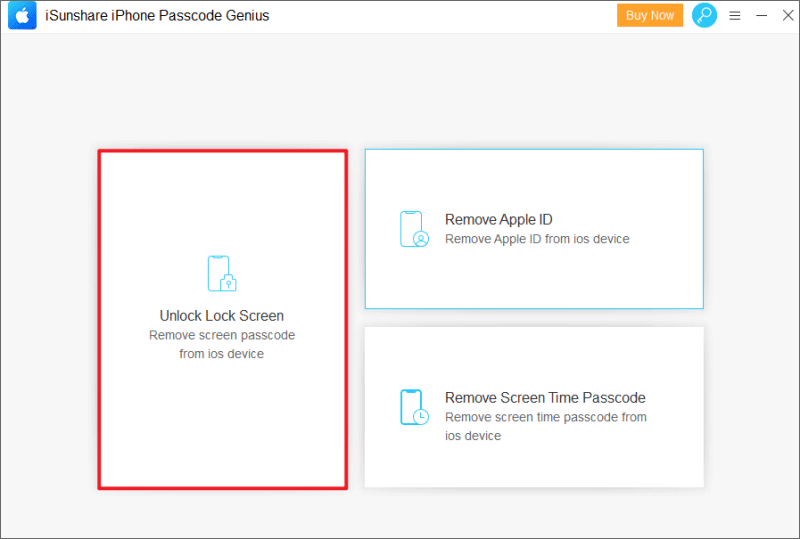The image size is (800, 539).
Task: Click the iSunshare iPhone Passcode Genius title
Action: pyautogui.click(x=157, y=16)
